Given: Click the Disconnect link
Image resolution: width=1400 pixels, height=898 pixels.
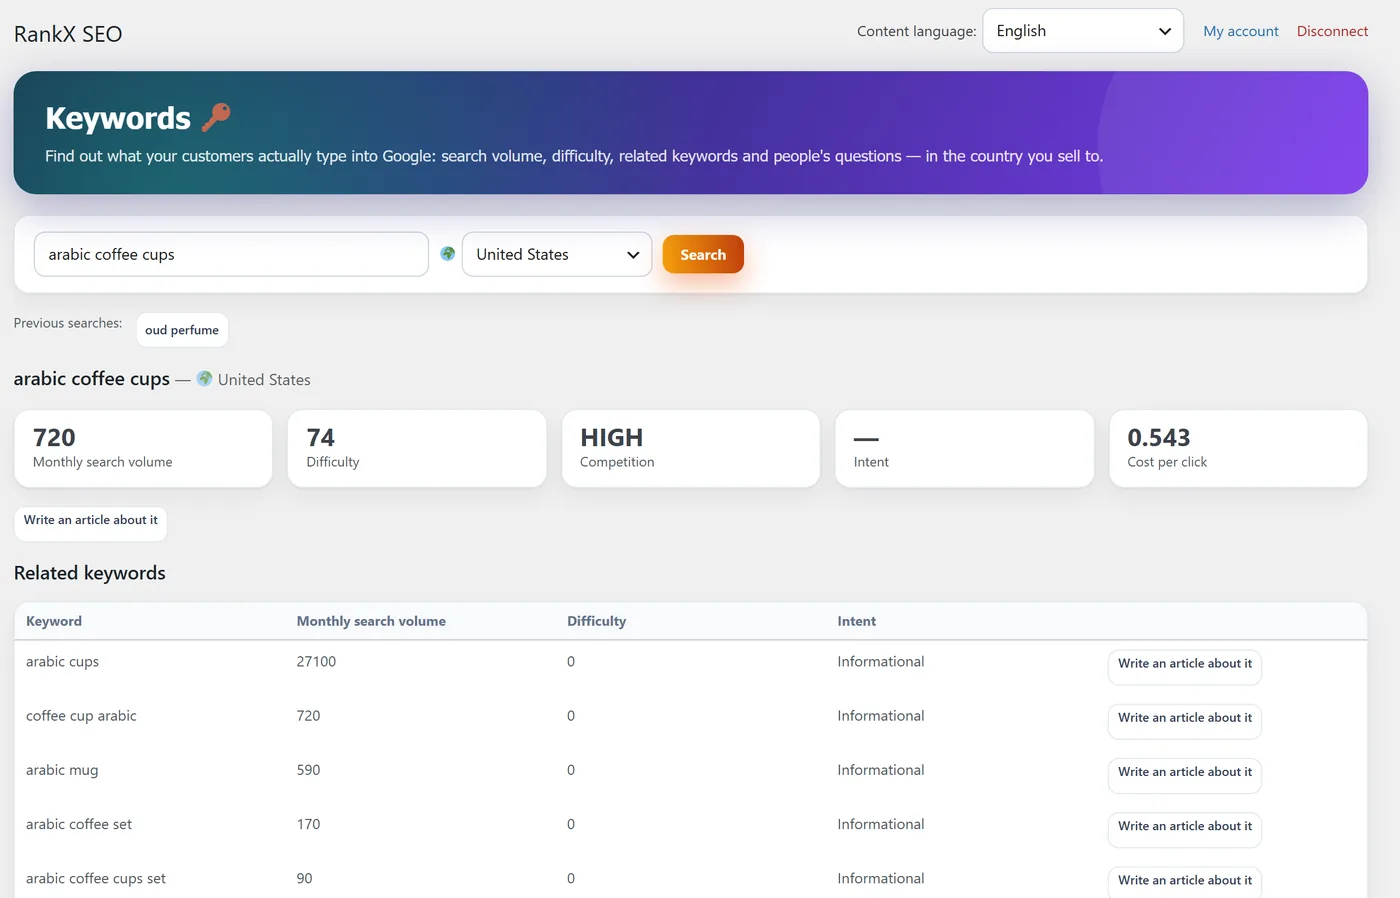Looking at the screenshot, I should pos(1332,31).
